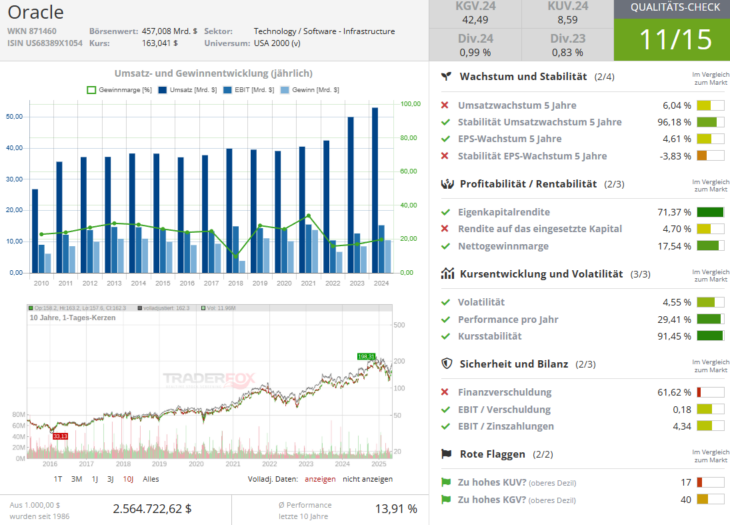This screenshot has width=730, height=525.
Task: Select the Alles chart timeframe
Action: pos(151,479)
